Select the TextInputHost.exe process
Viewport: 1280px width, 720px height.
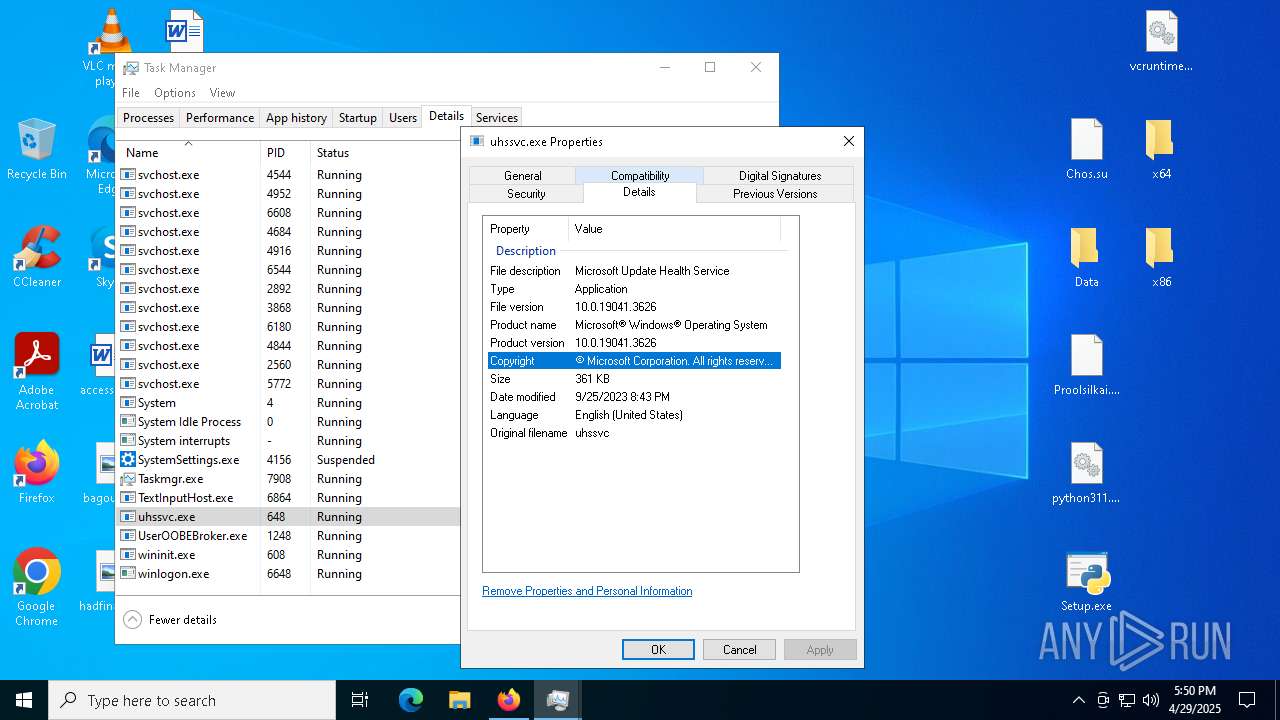[289, 498]
